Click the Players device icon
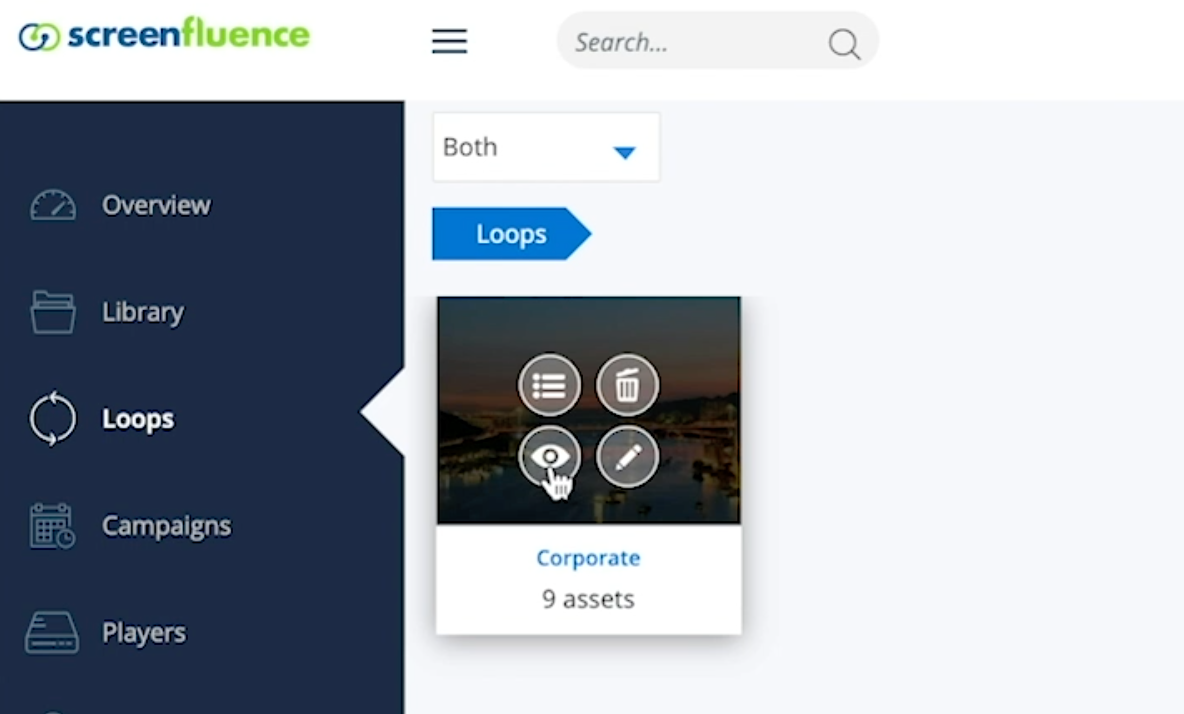 [x=52, y=632]
